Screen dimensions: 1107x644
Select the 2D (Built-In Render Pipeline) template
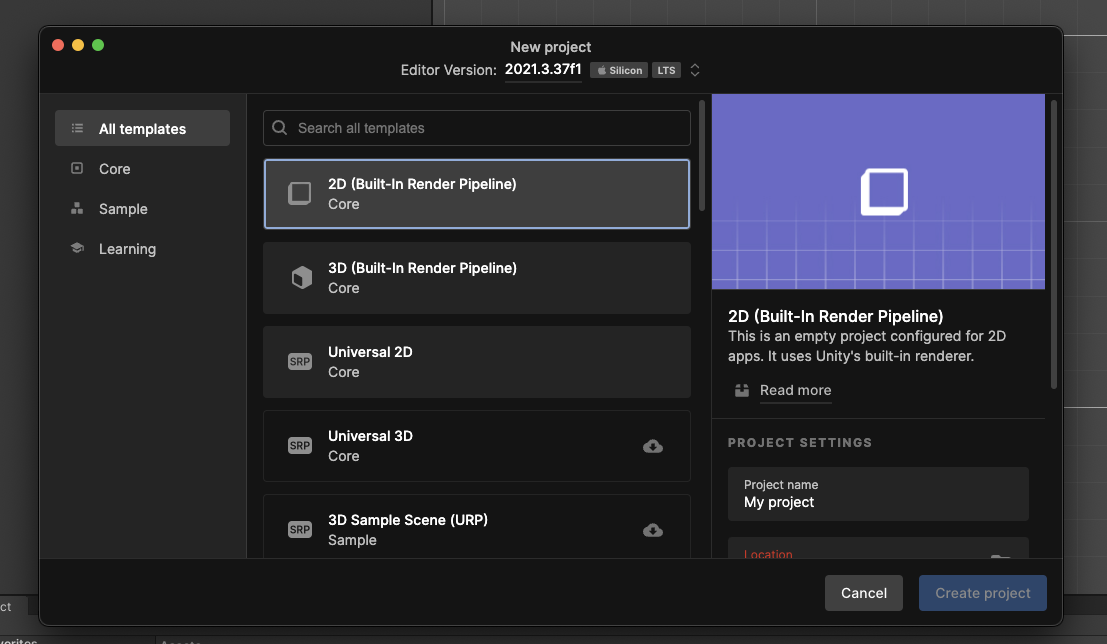tap(477, 193)
